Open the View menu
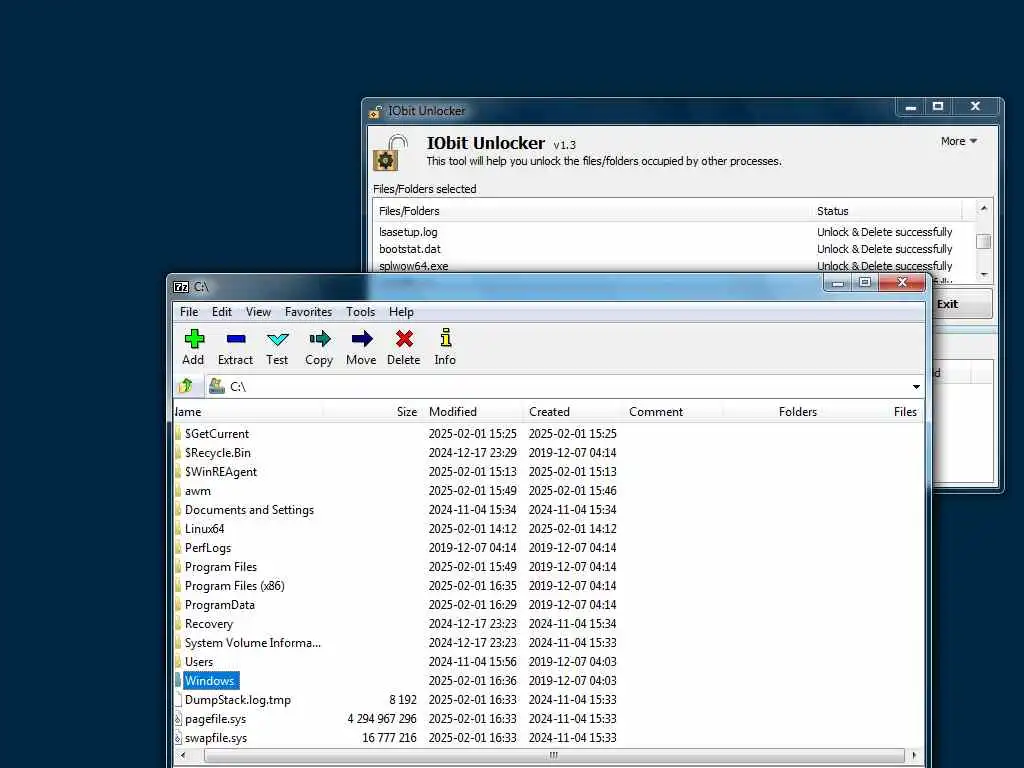The height and width of the screenshot is (768, 1024). pyautogui.click(x=258, y=312)
